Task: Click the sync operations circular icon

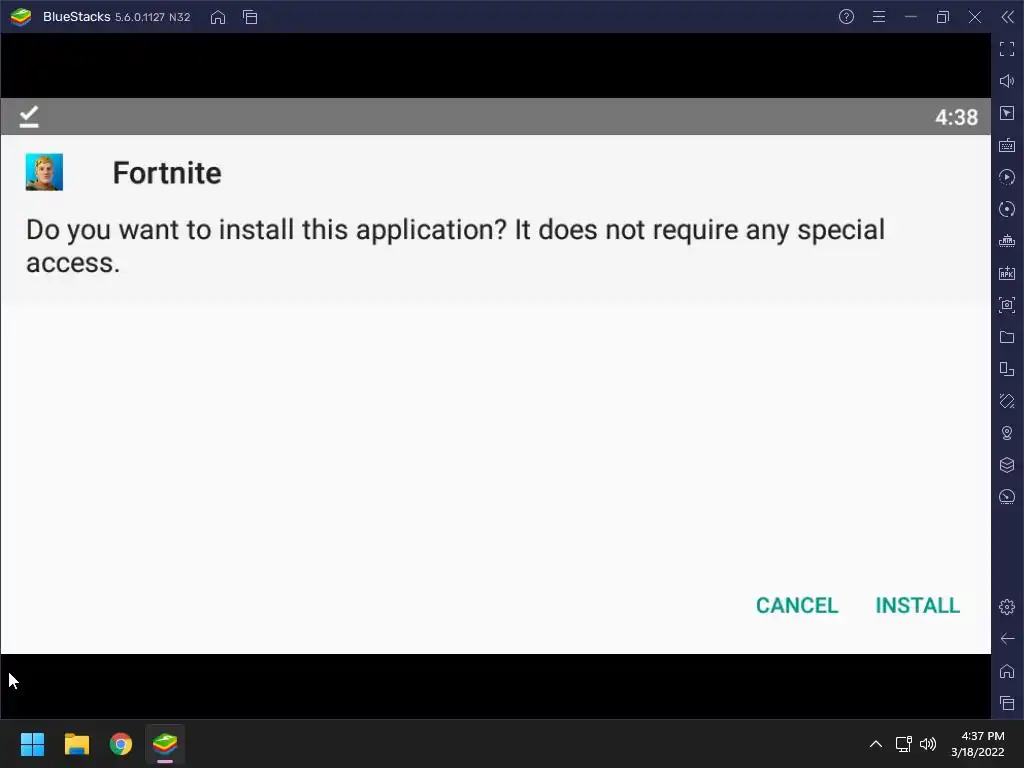Action: coord(1007,209)
